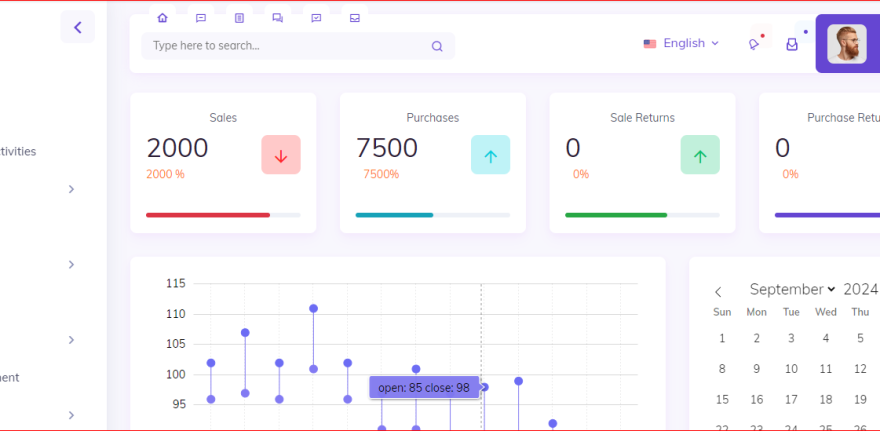Viewport: 880px width, 431px height.
Task: Collapse the sidebar with the left chevron button
Action: [77, 27]
